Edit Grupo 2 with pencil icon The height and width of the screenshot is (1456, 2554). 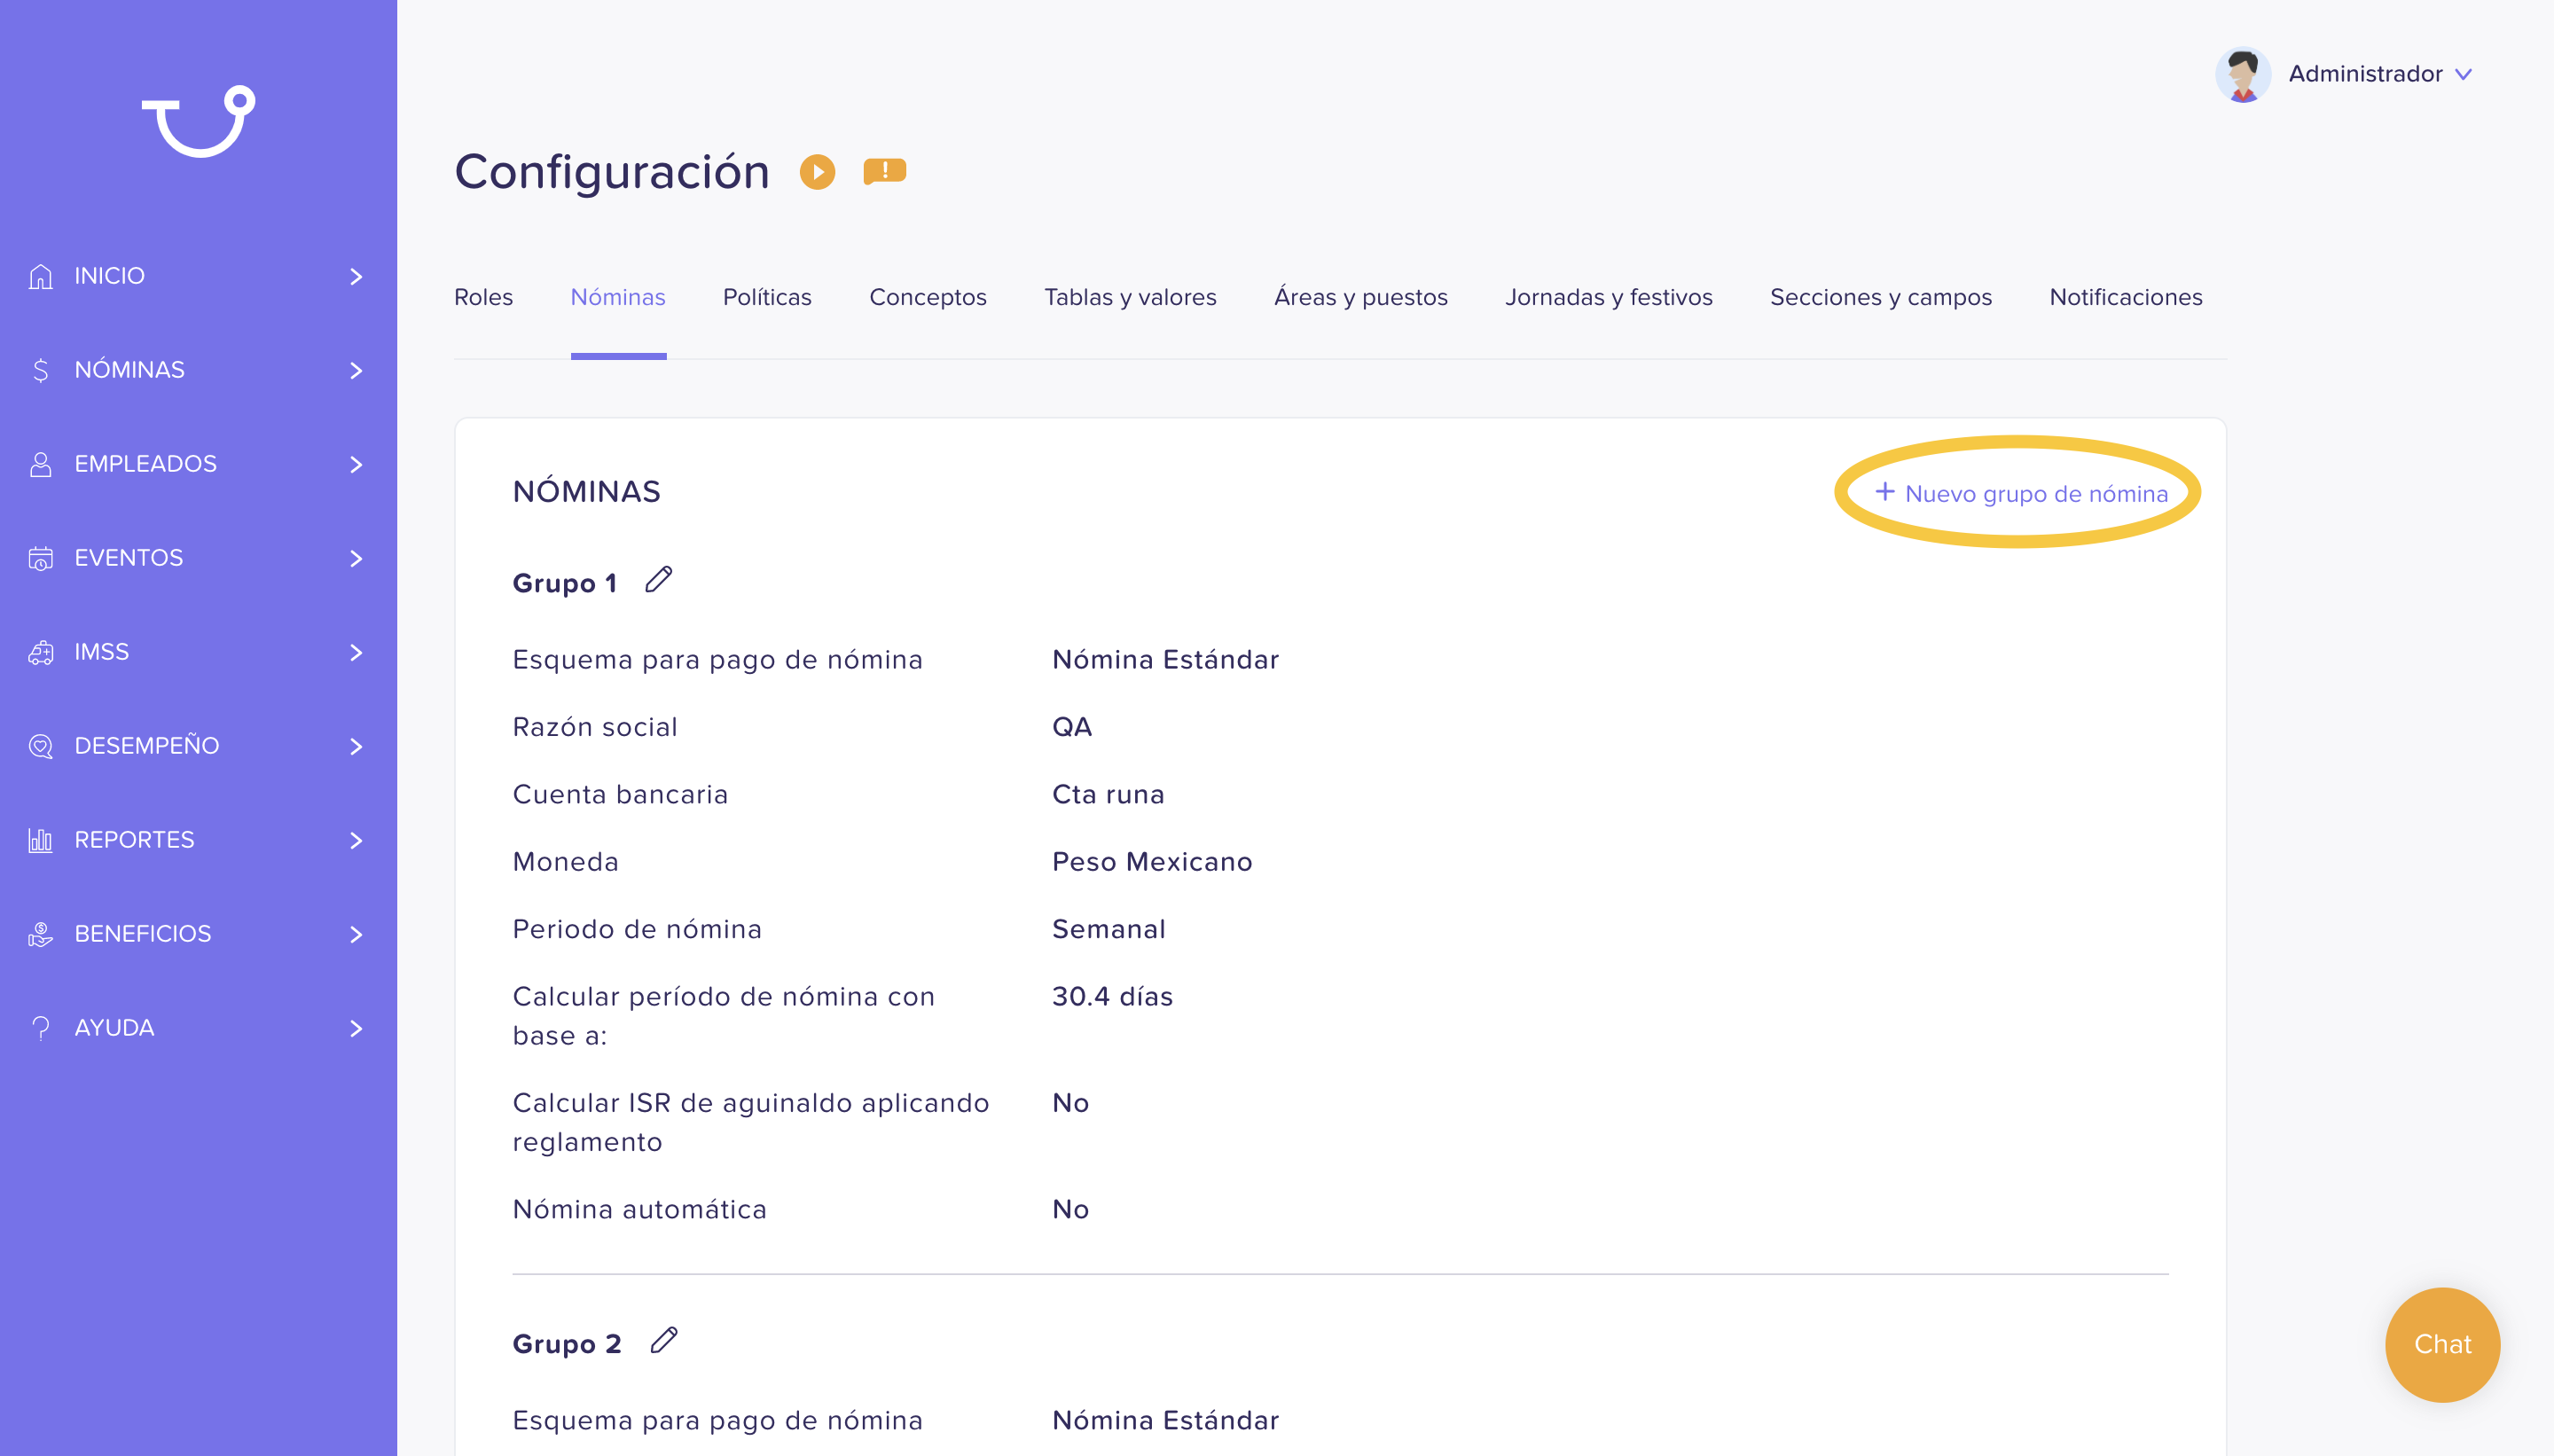pyautogui.click(x=664, y=1340)
